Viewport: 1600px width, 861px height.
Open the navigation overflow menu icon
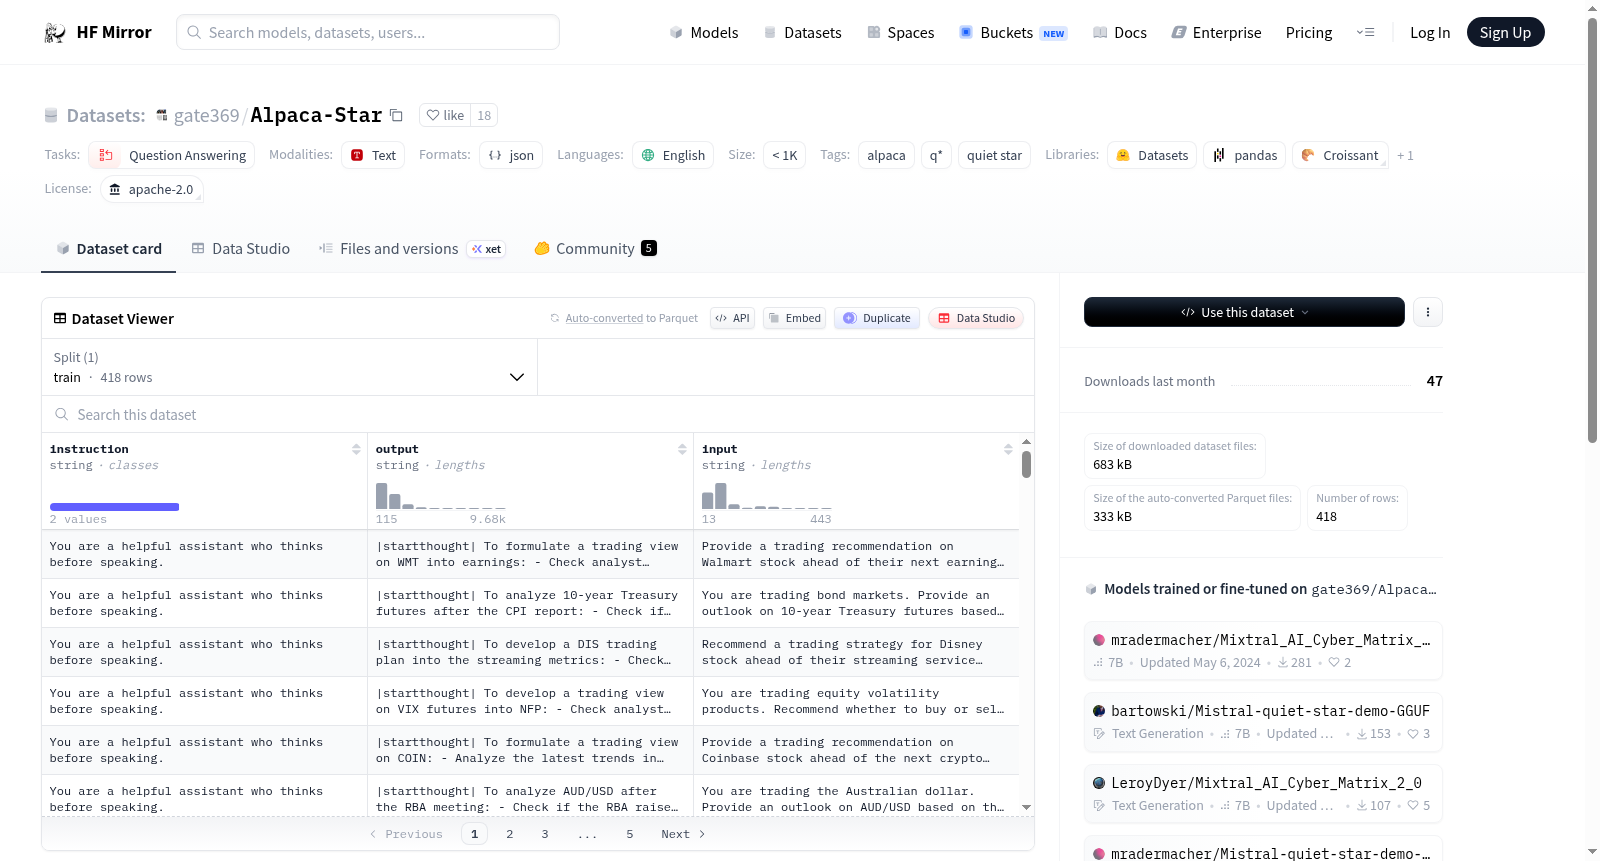tap(1365, 33)
